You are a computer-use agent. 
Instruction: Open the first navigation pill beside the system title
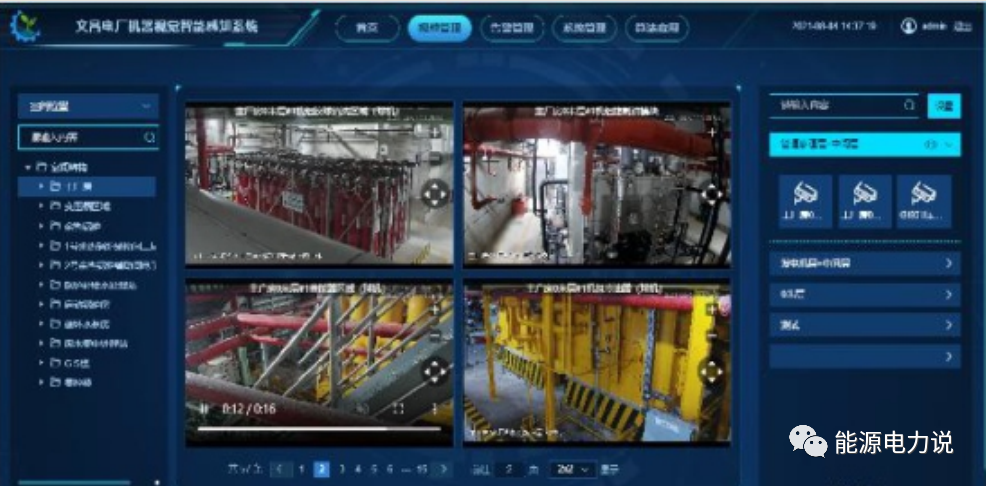pyautogui.click(x=367, y=28)
